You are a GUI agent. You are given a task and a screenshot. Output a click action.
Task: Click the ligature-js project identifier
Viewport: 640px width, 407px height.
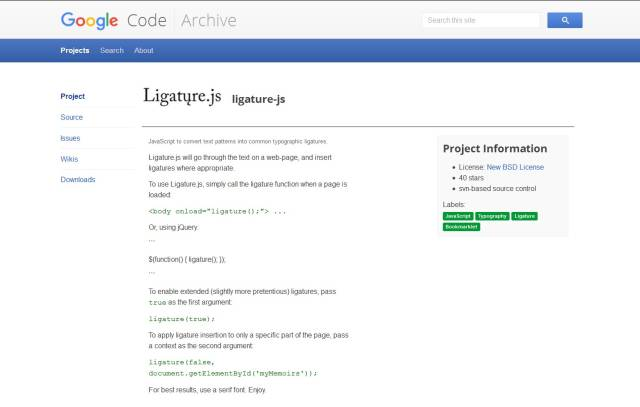(x=258, y=99)
